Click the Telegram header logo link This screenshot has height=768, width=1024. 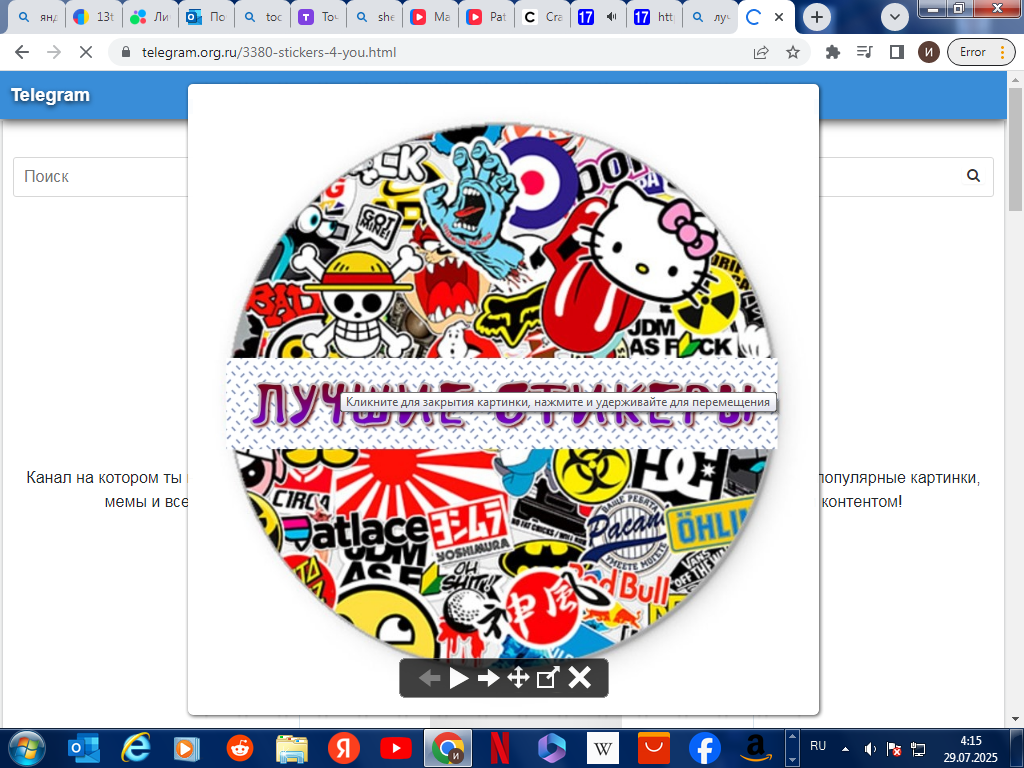point(50,95)
